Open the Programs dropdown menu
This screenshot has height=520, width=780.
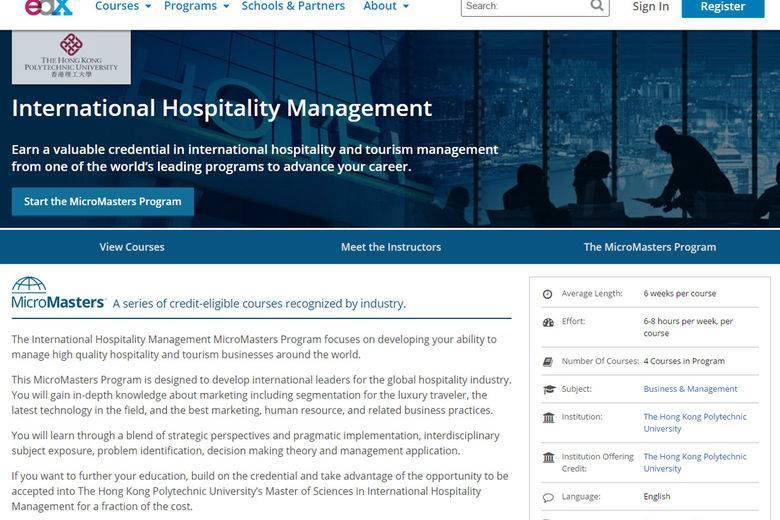click(x=196, y=6)
